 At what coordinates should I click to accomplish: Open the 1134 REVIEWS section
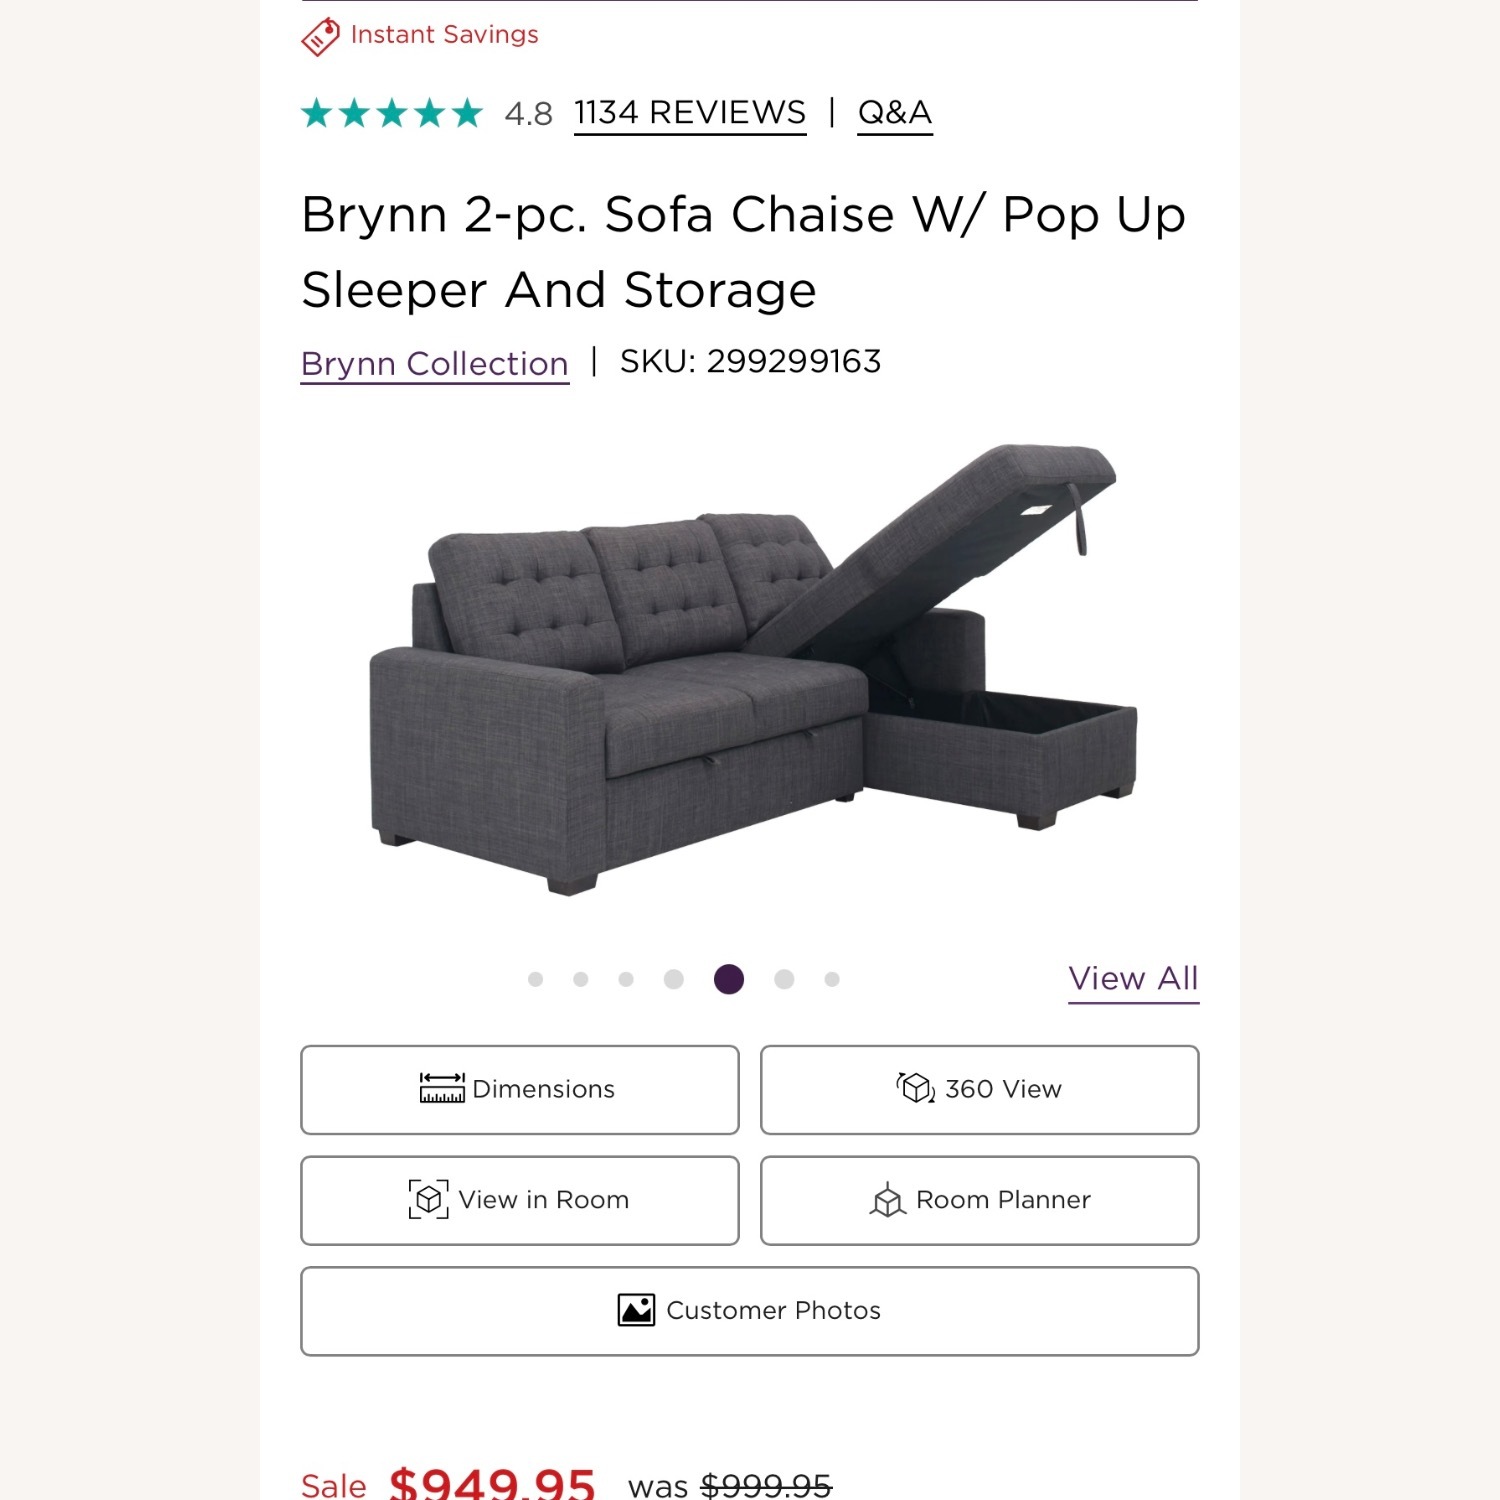(688, 112)
